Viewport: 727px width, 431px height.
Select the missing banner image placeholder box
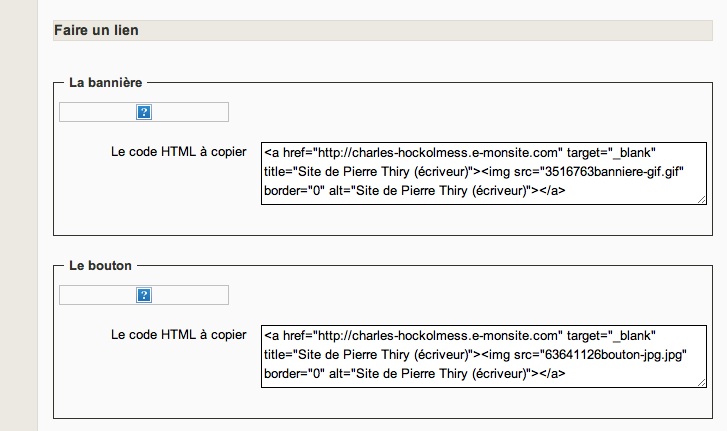[x=144, y=112]
